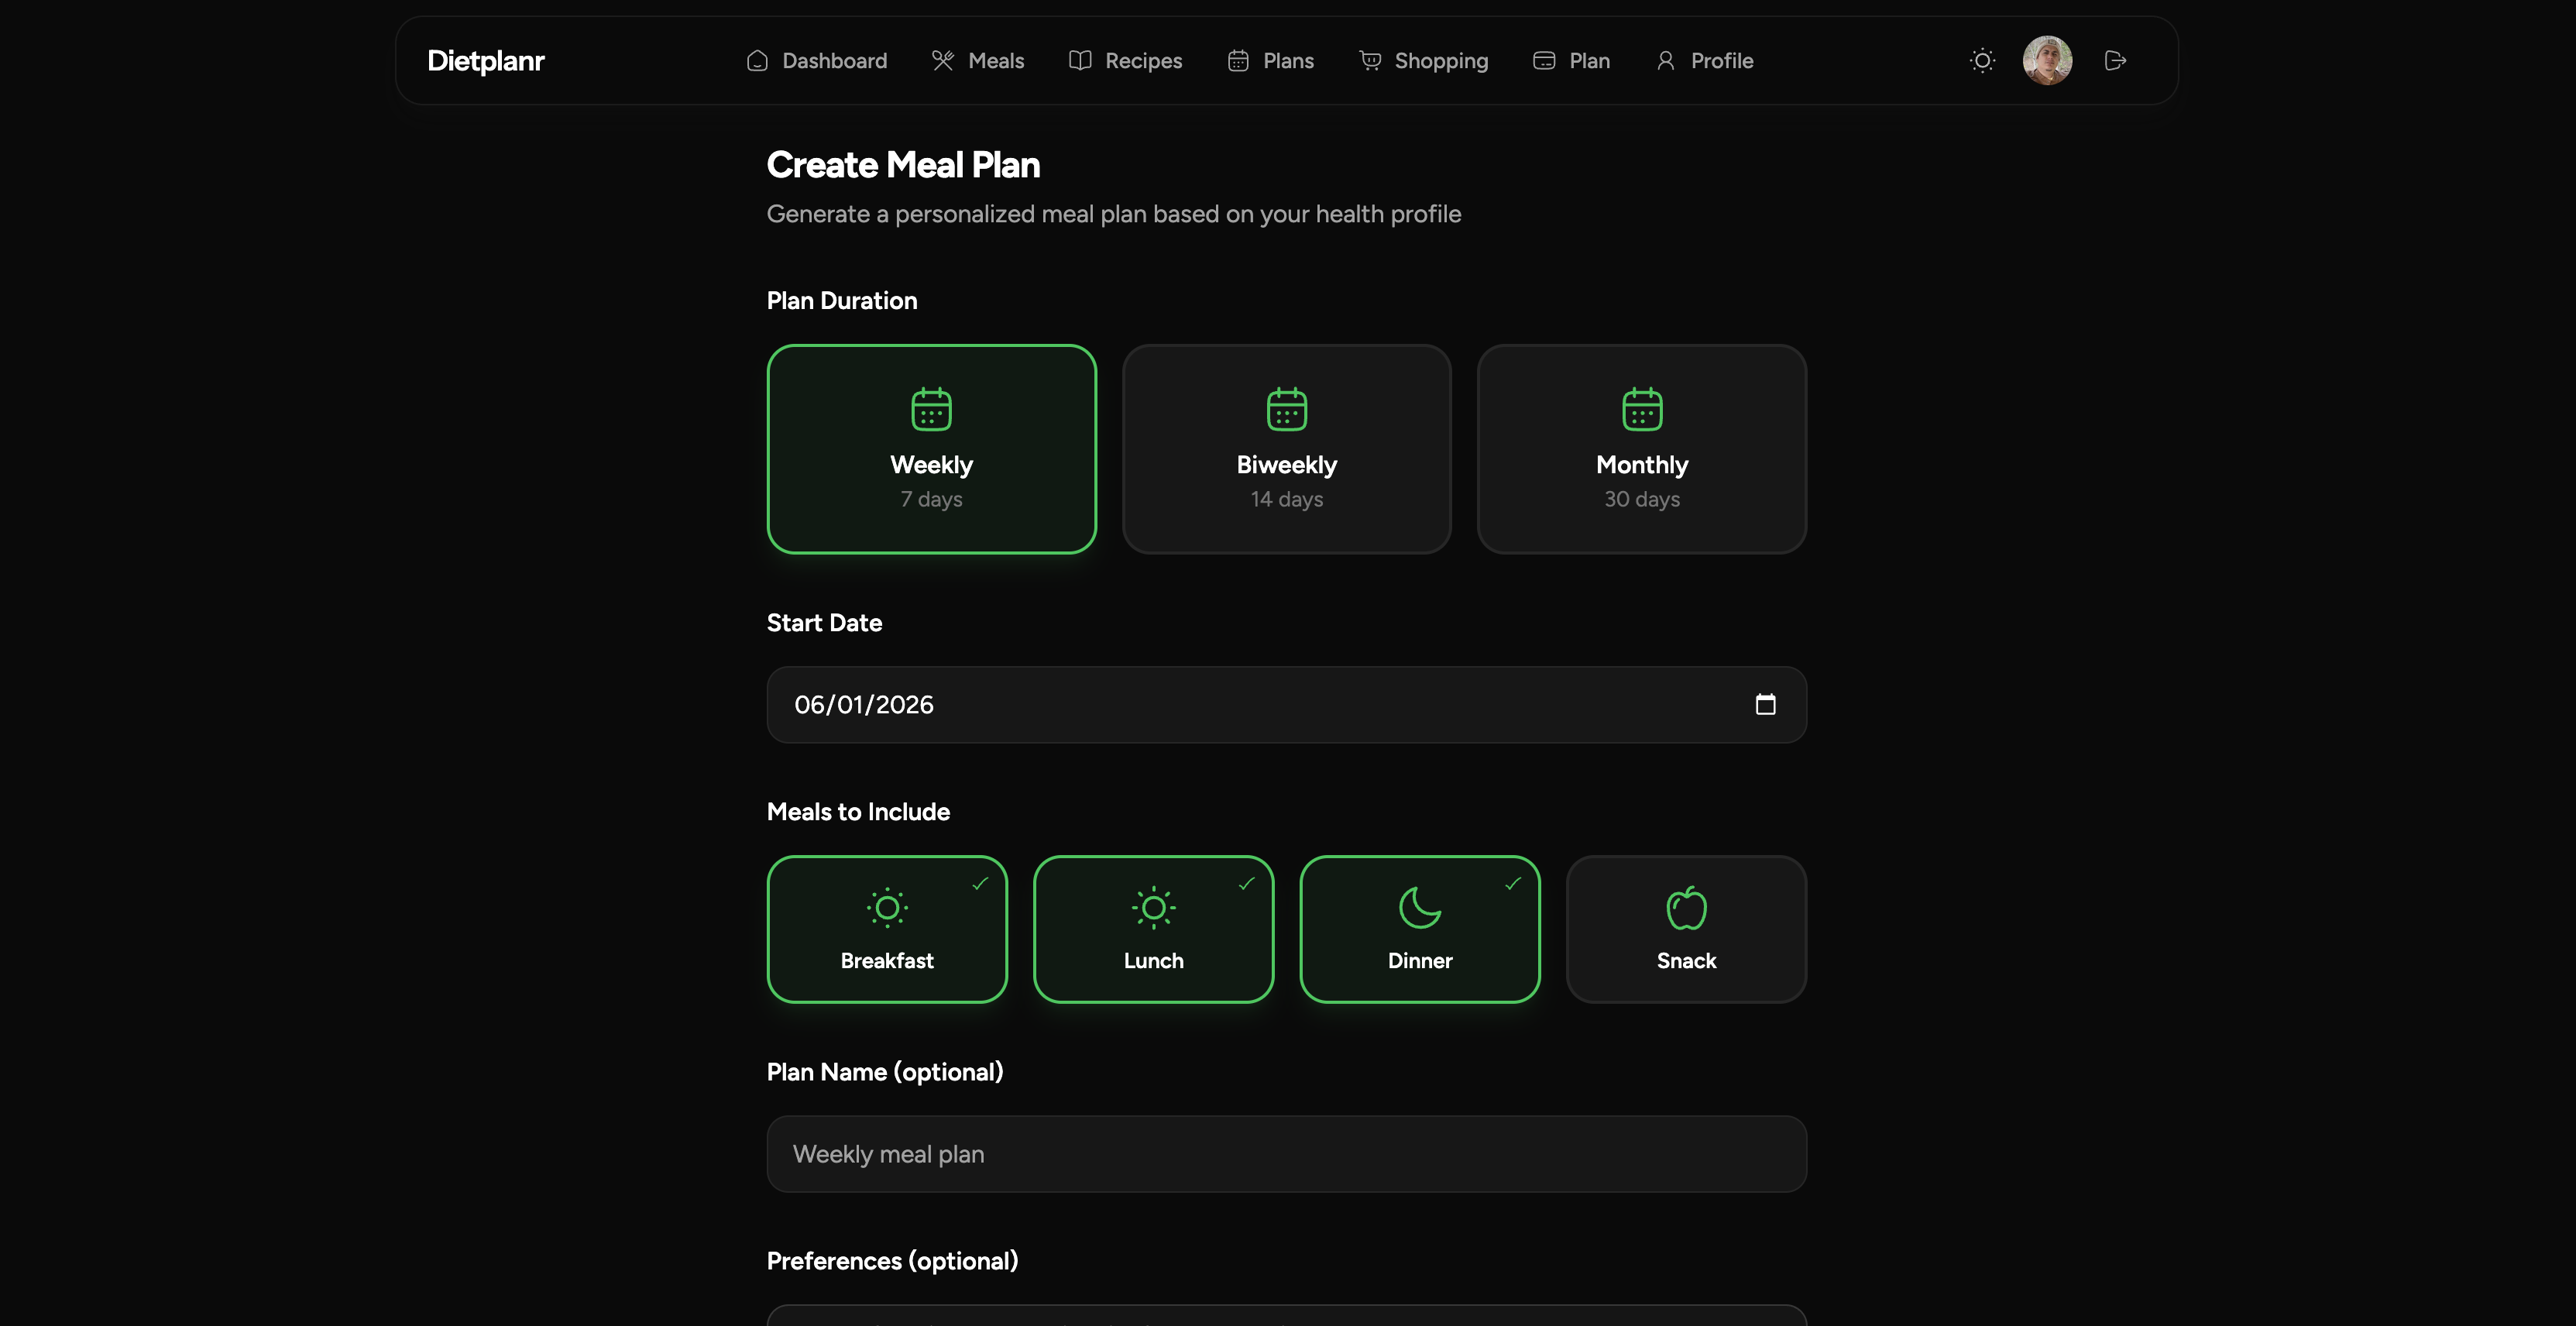
Task: Click the Dietplanr logo
Action: pyautogui.click(x=485, y=60)
